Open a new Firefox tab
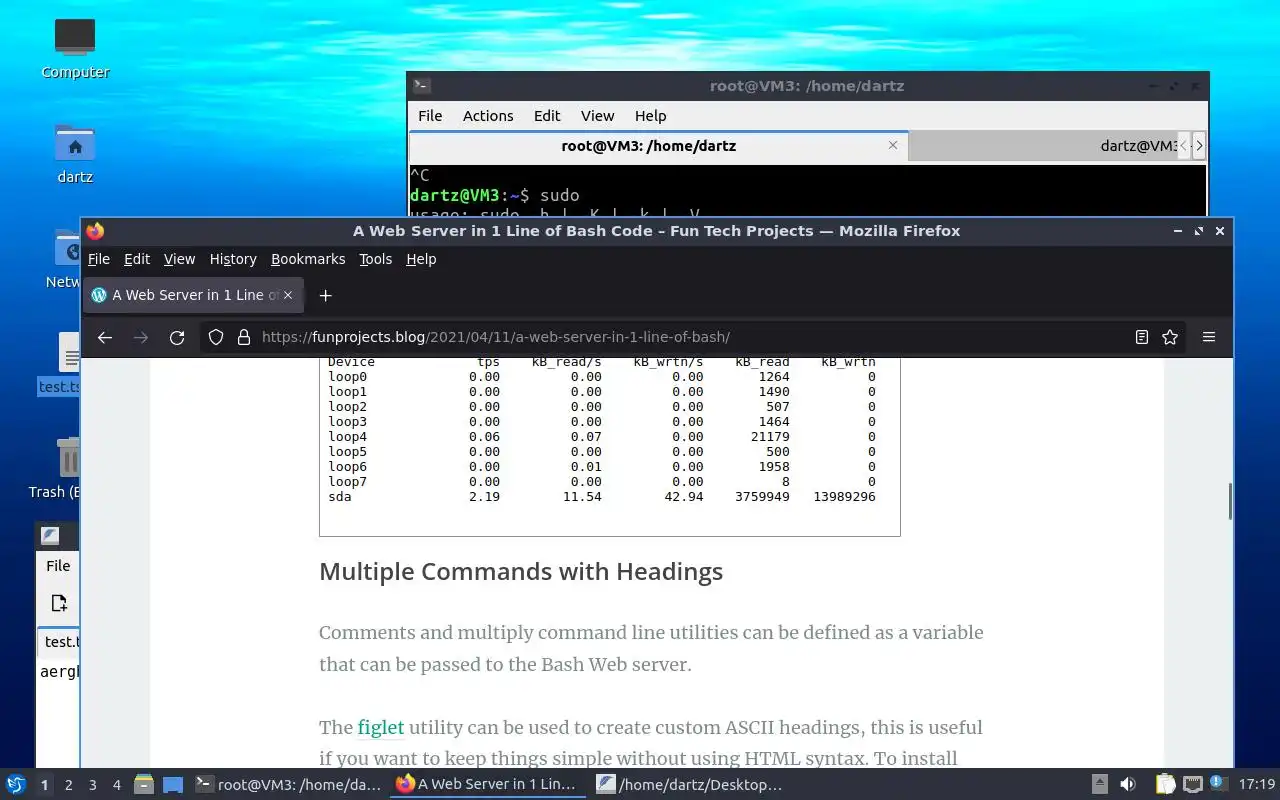The height and width of the screenshot is (800, 1280). tap(325, 295)
